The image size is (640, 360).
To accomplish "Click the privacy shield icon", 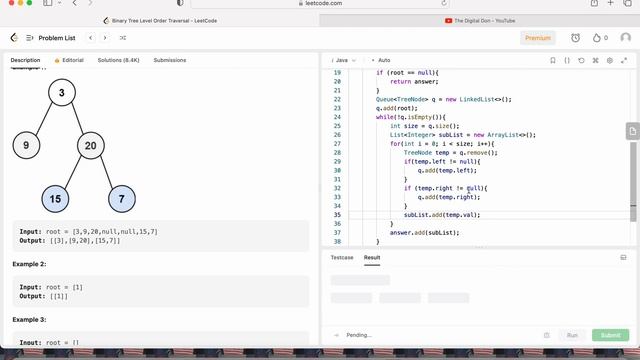I will (x=180, y=3).
